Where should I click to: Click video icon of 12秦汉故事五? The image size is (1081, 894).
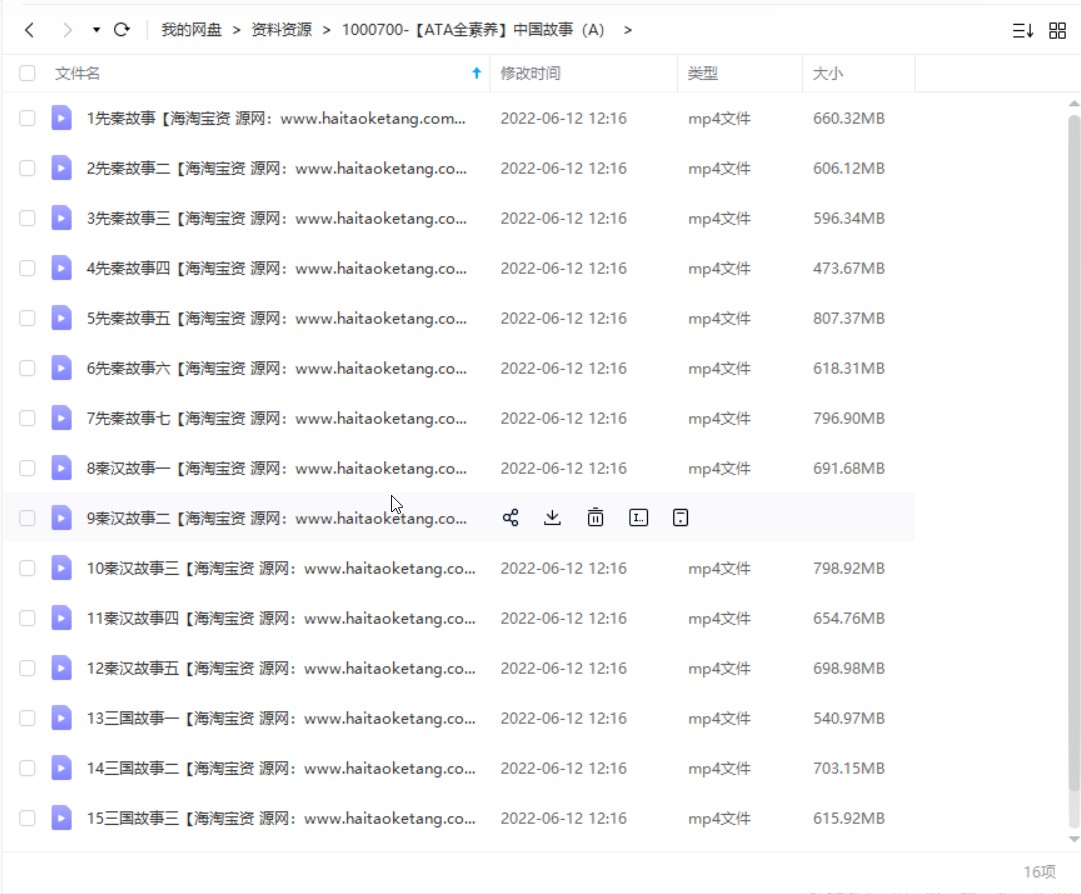coord(61,668)
